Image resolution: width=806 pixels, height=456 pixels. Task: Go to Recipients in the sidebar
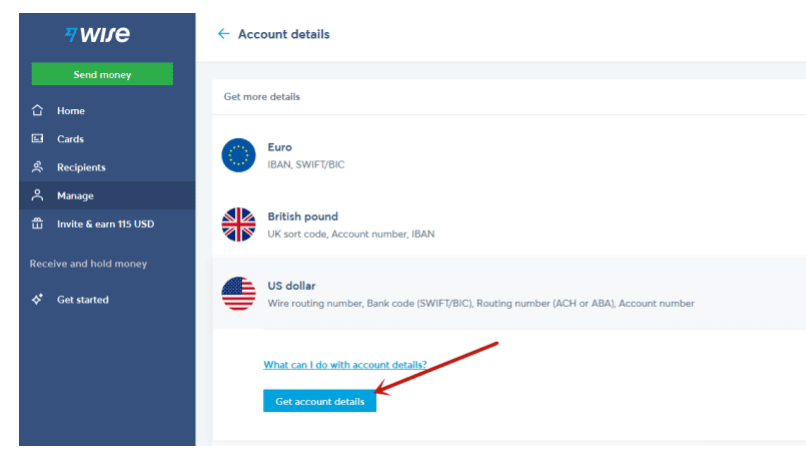coord(81,167)
